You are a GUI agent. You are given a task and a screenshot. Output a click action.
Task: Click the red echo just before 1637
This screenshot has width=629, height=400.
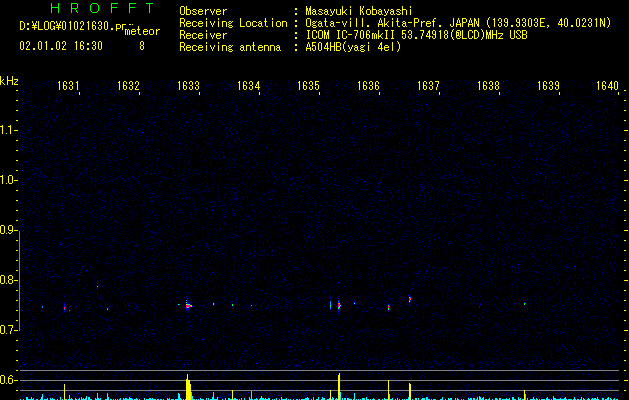410,299
